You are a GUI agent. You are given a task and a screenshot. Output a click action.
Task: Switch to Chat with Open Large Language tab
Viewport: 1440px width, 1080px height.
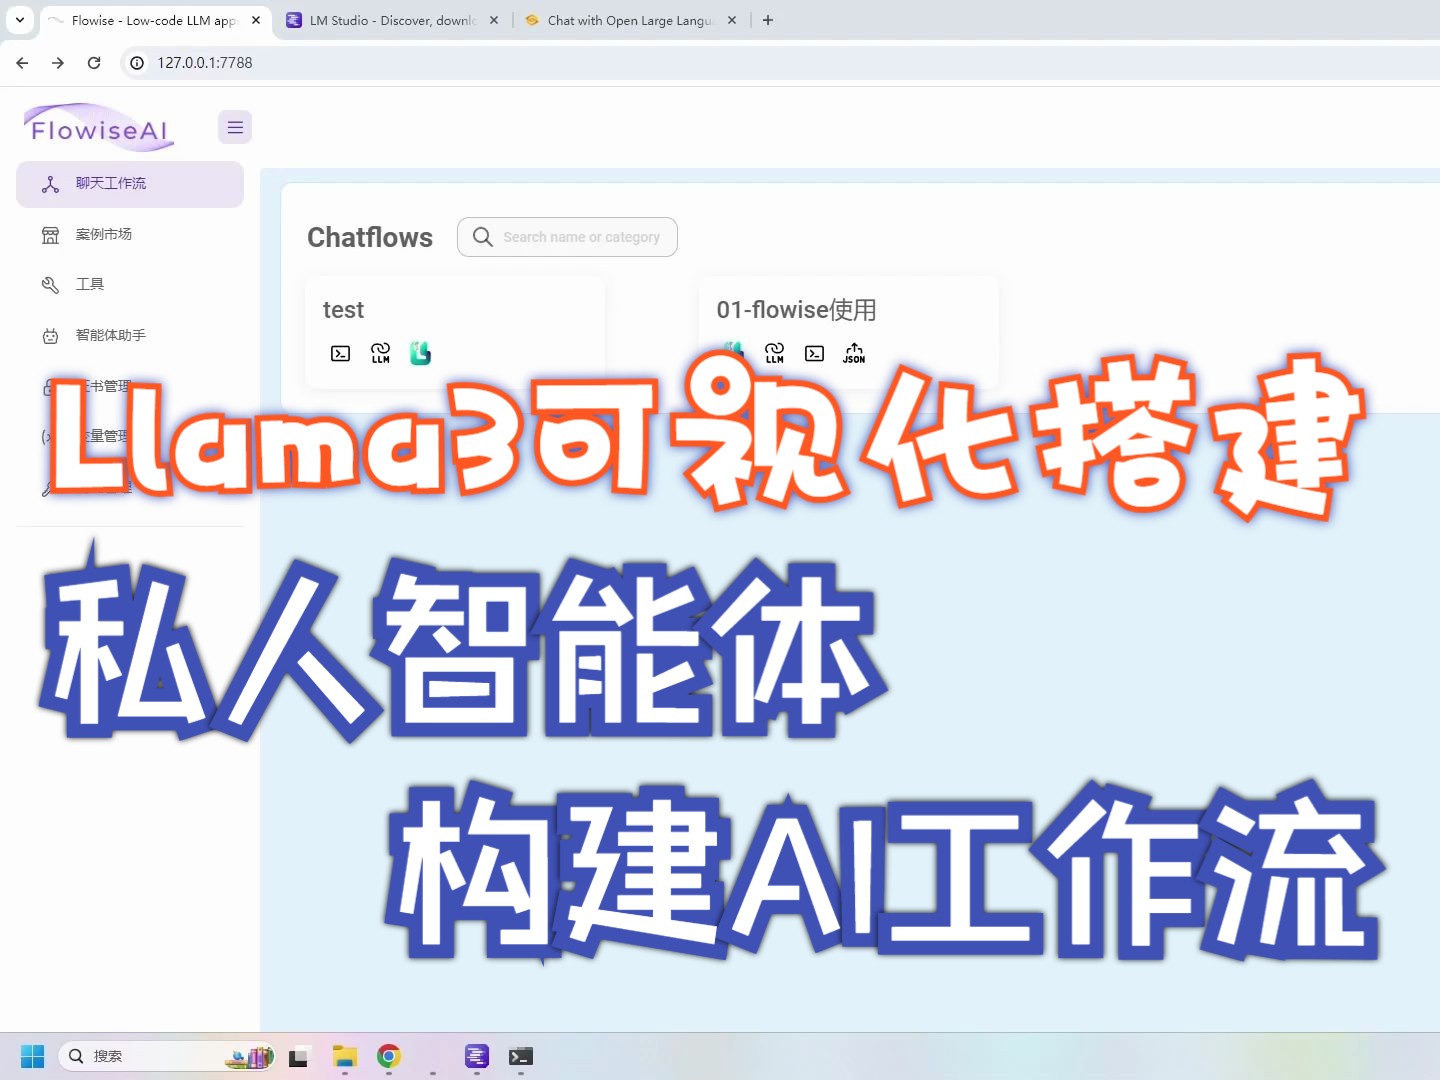(x=630, y=20)
